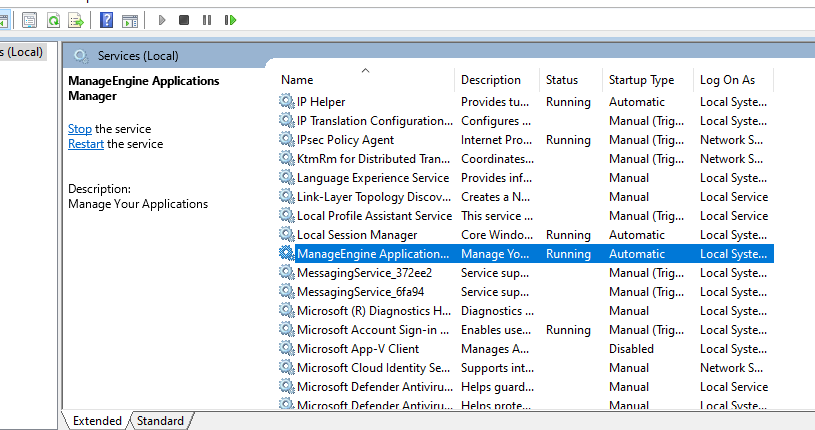Screen dimensions: 815x430
Task: Click the 'Core Windo...' description cell
Action: [x=497, y=235]
